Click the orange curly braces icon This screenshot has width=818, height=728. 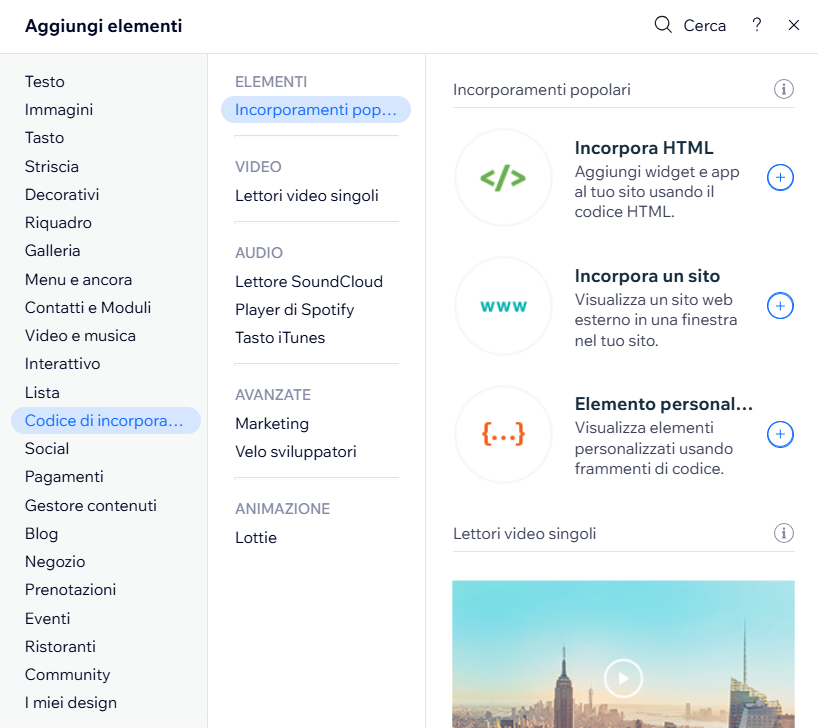(x=502, y=434)
